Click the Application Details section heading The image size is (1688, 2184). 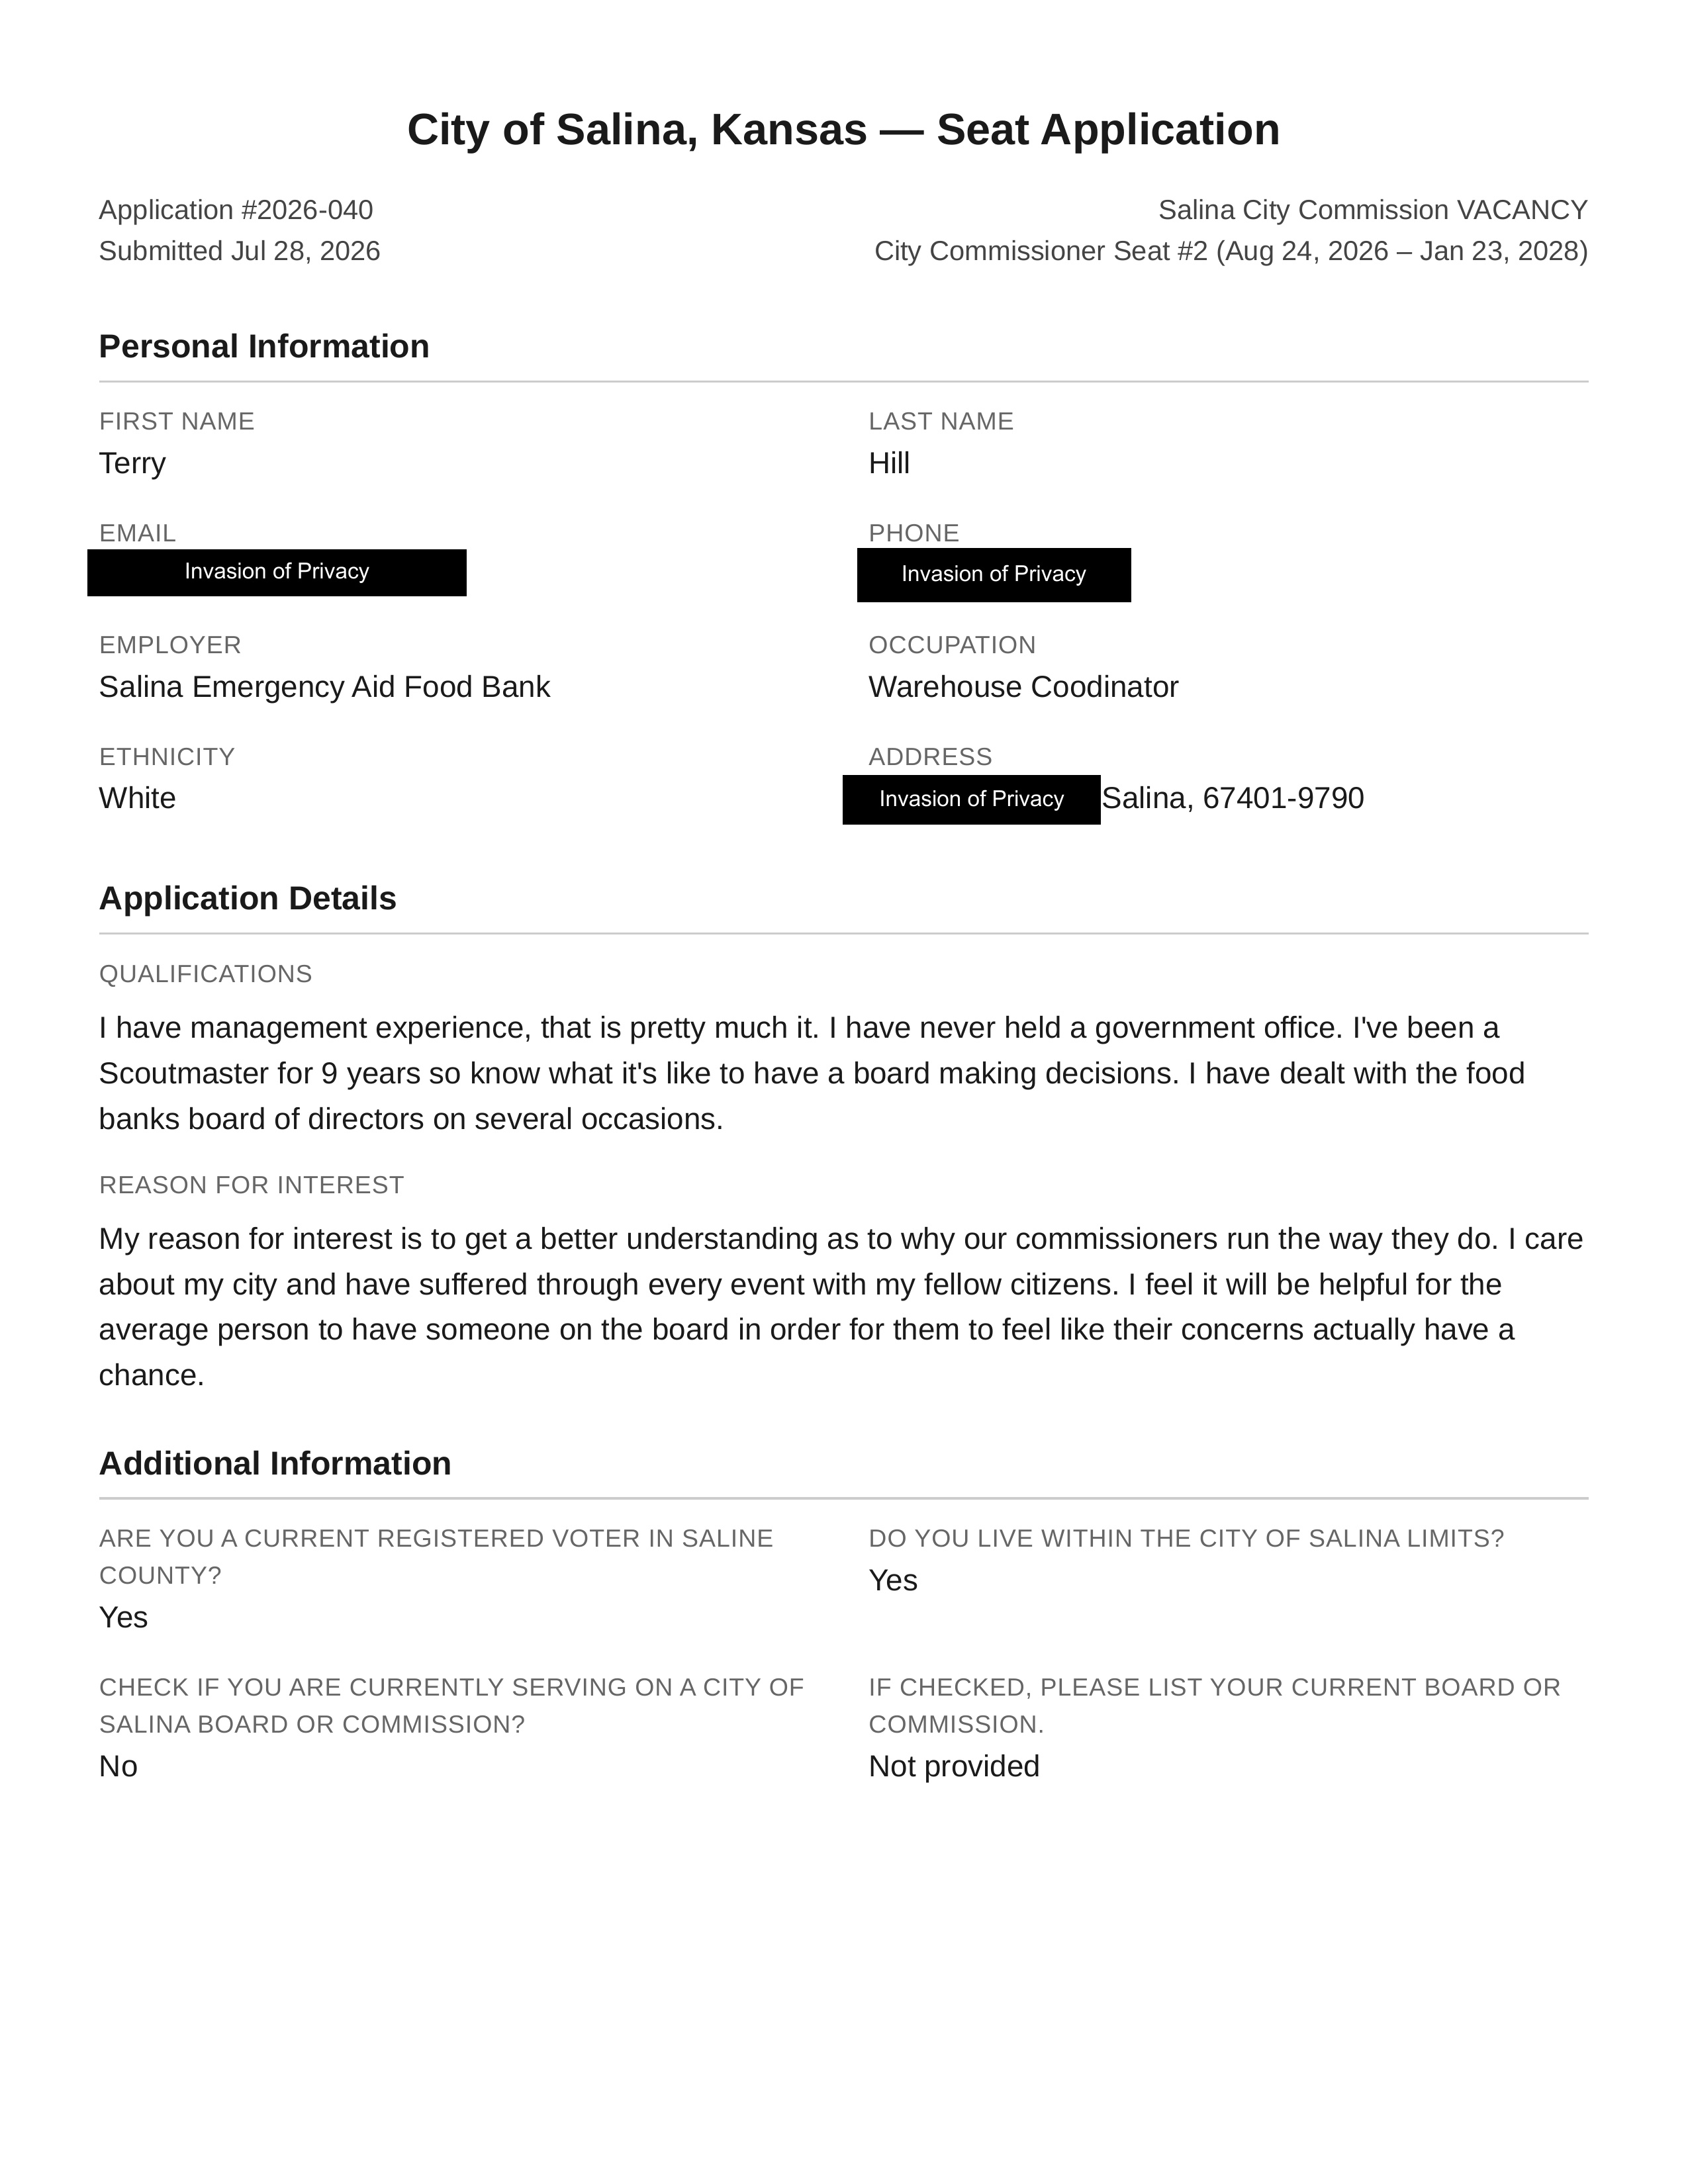248,898
